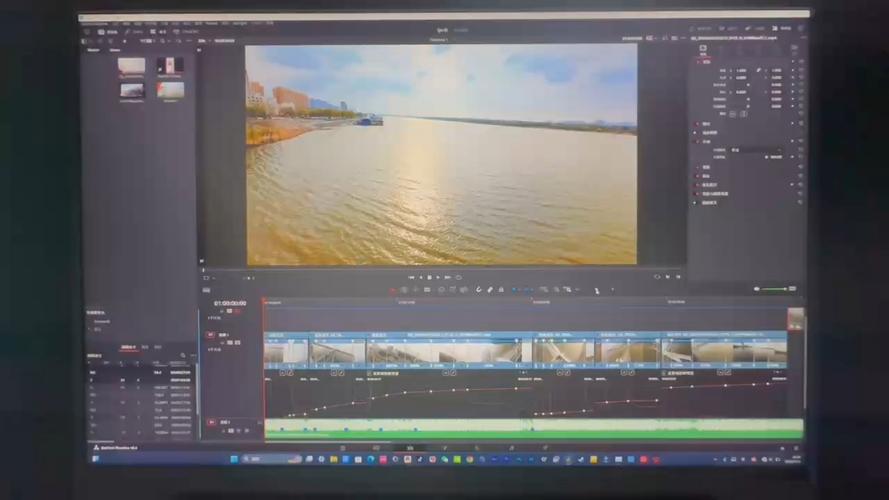Open the Composite Mode dropdown in Inspector

(756, 150)
